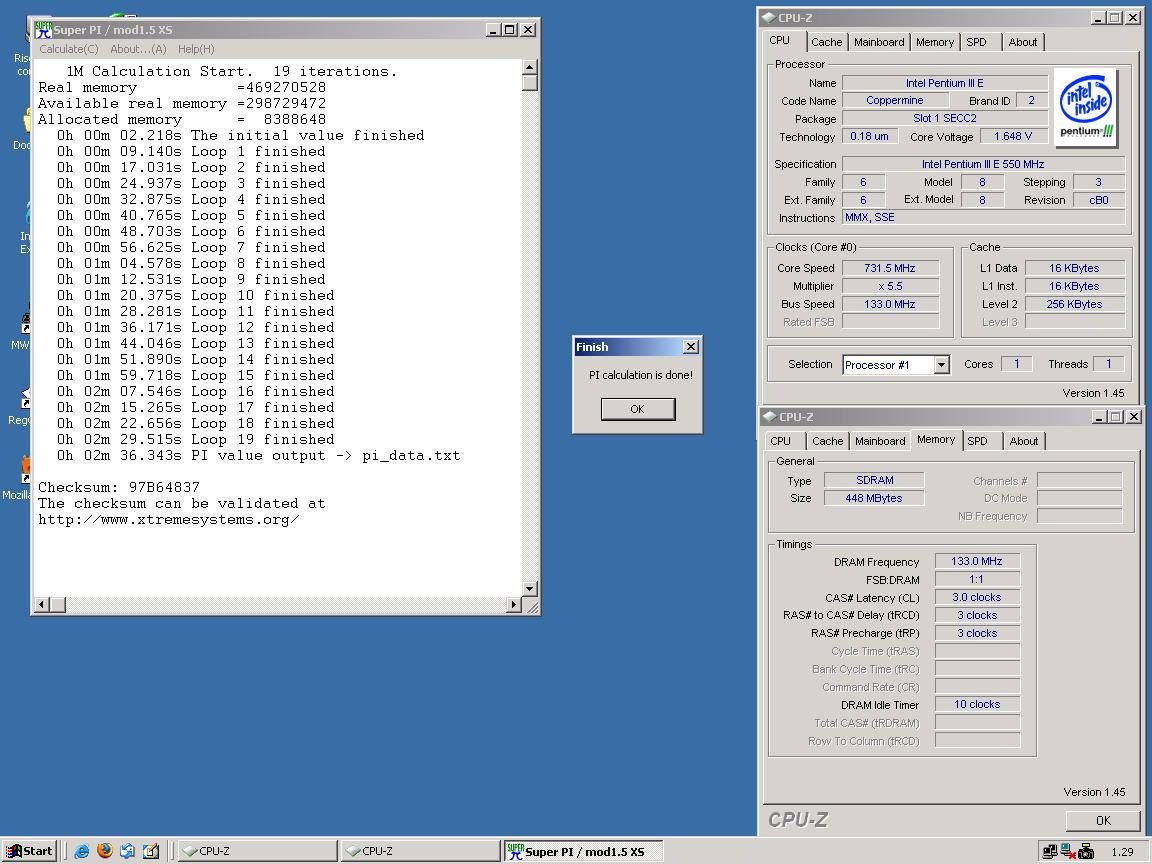Switch to first CPU-Z taskbar button
This screenshot has width=1152, height=864.
coord(257,851)
